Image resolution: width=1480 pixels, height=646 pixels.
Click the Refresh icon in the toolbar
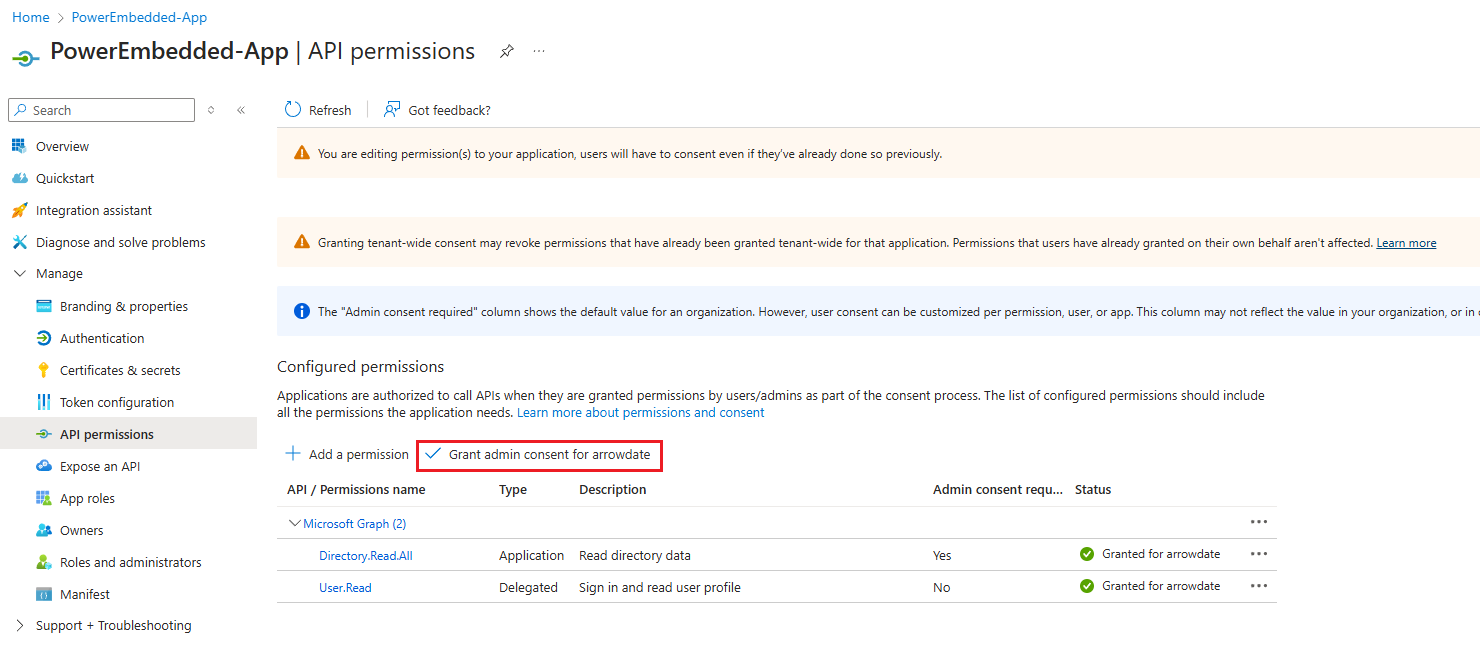point(293,110)
